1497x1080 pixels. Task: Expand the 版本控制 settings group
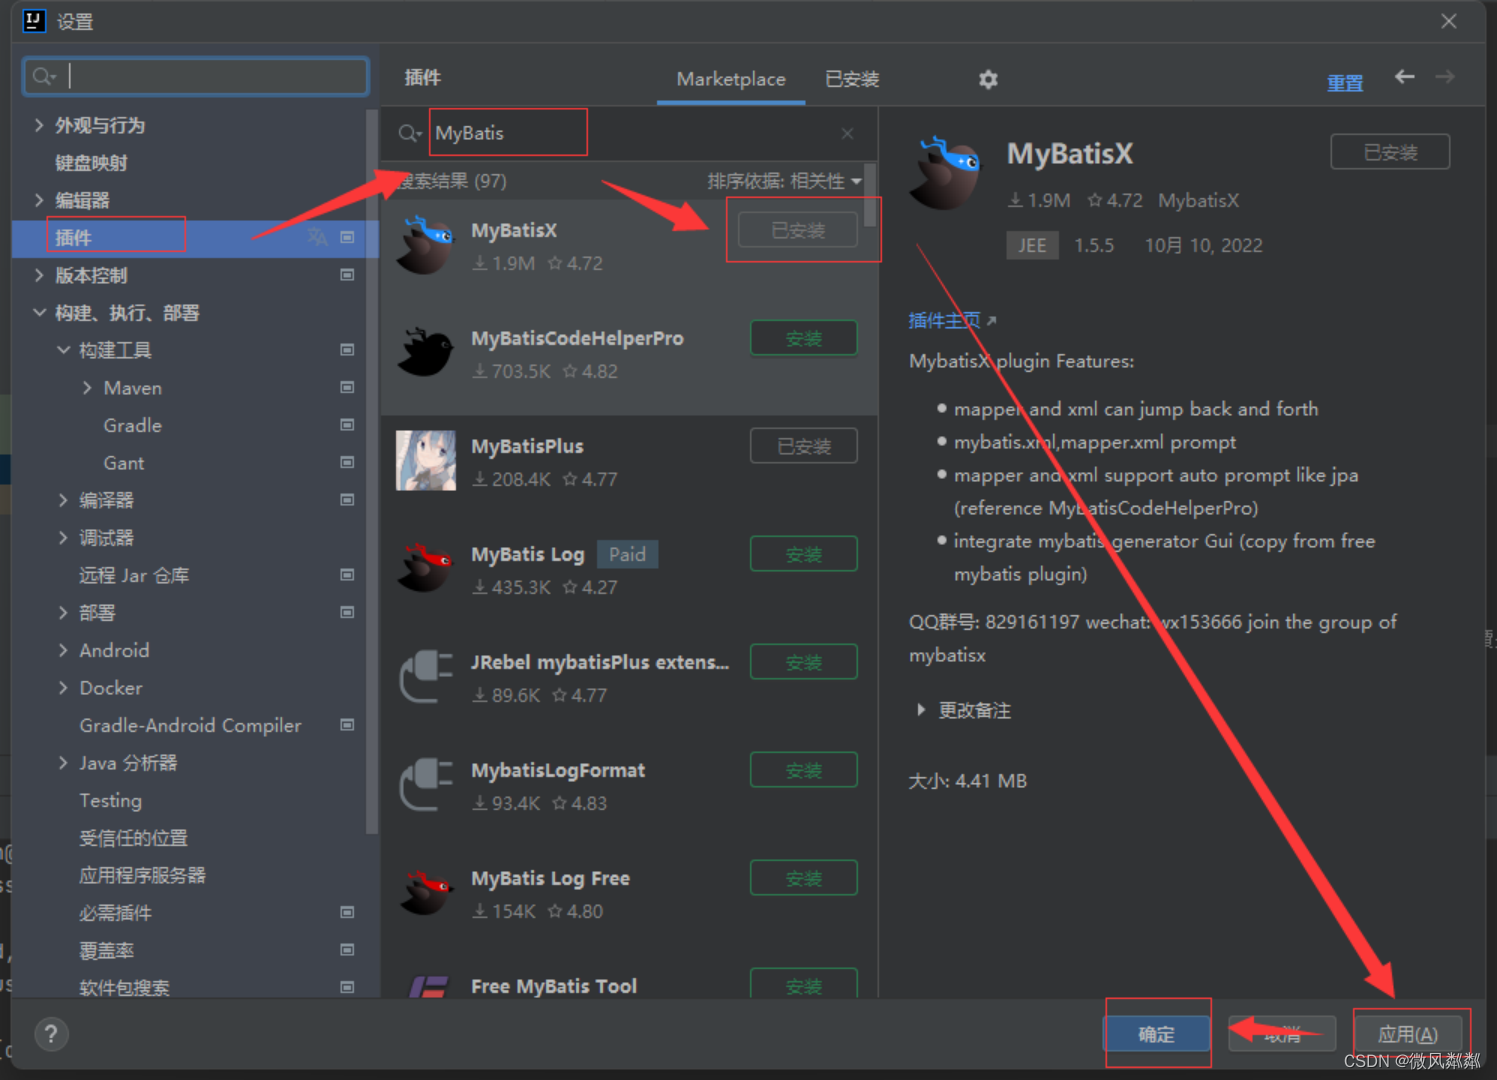39,275
